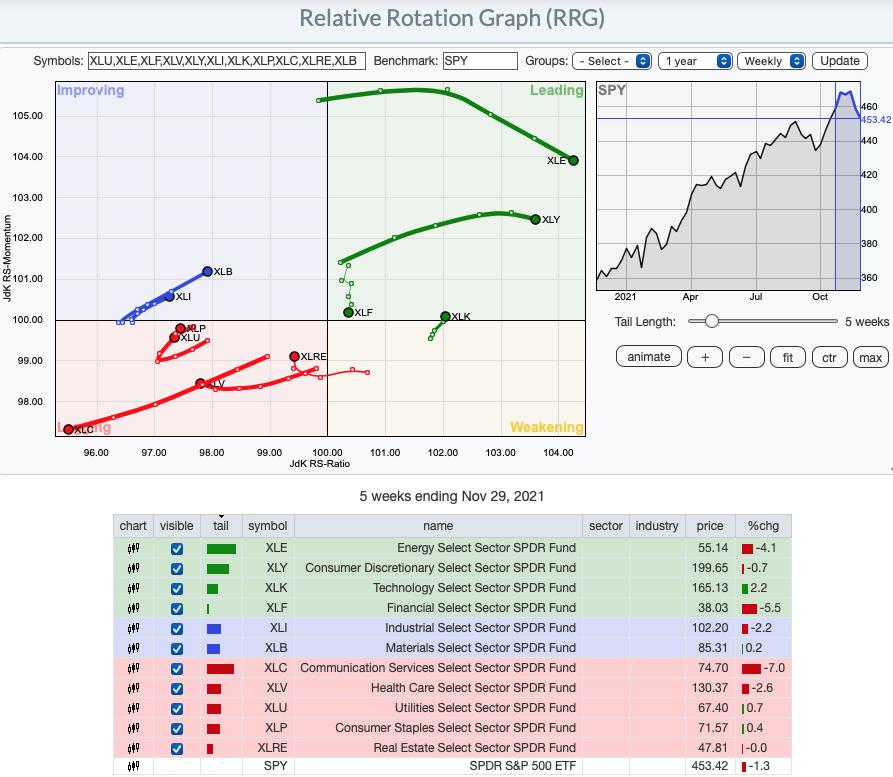The image size is (893, 777).
Task: Click the XLF marker on the graph
Action: (348, 312)
